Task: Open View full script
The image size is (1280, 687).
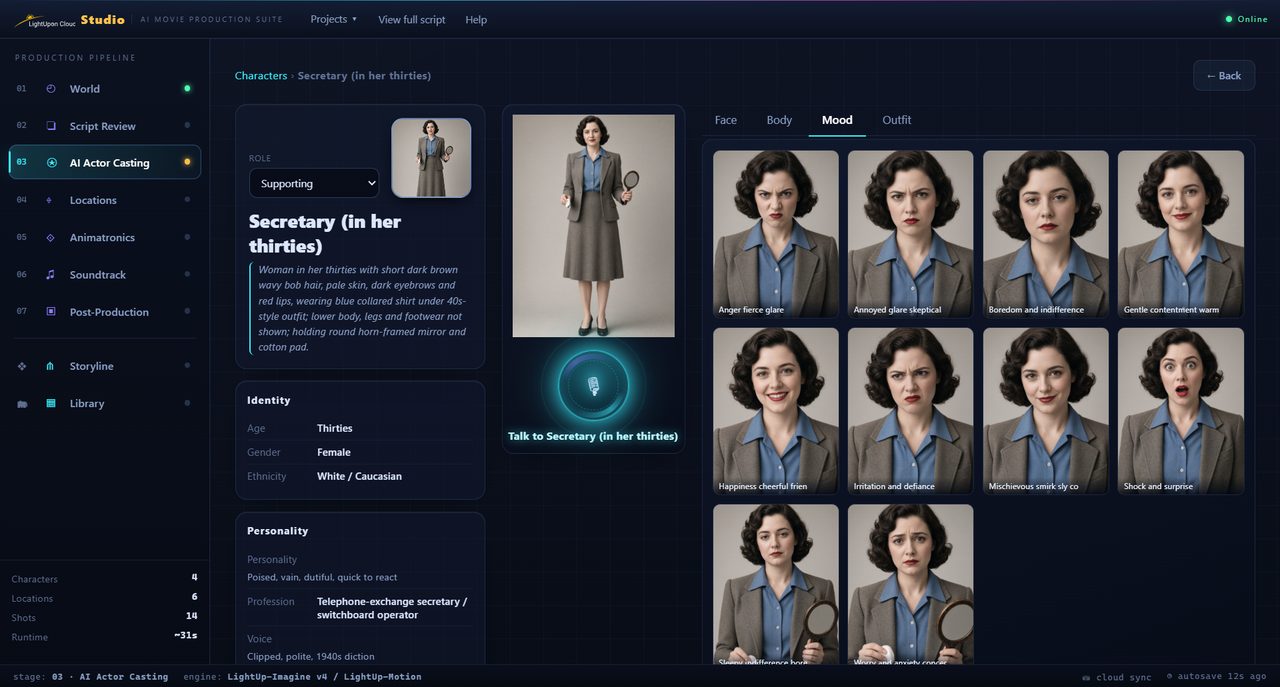Action: [x=412, y=19]
